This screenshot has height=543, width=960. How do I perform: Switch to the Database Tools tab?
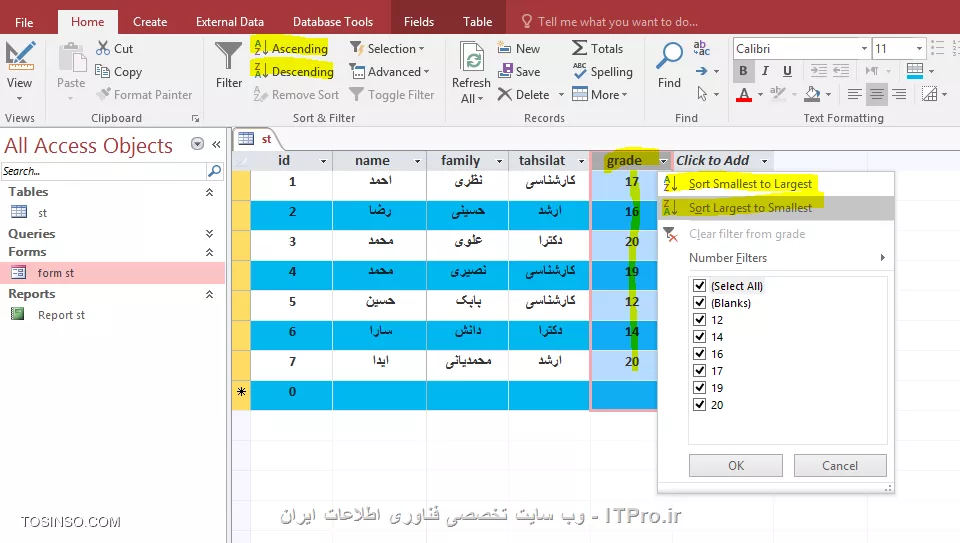(x=332, y=22)
